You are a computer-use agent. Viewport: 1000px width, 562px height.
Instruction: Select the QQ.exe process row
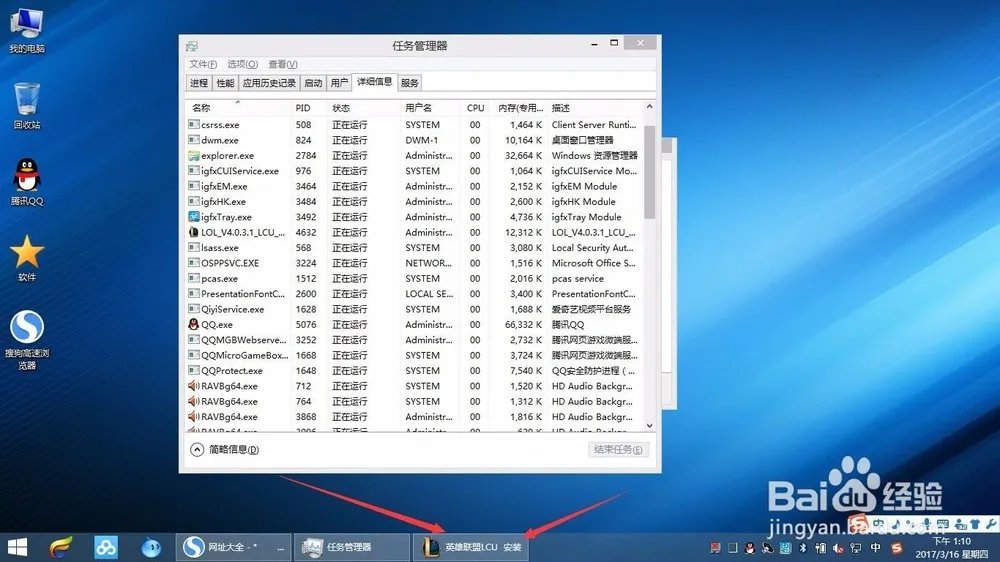(x=414, y=325)
